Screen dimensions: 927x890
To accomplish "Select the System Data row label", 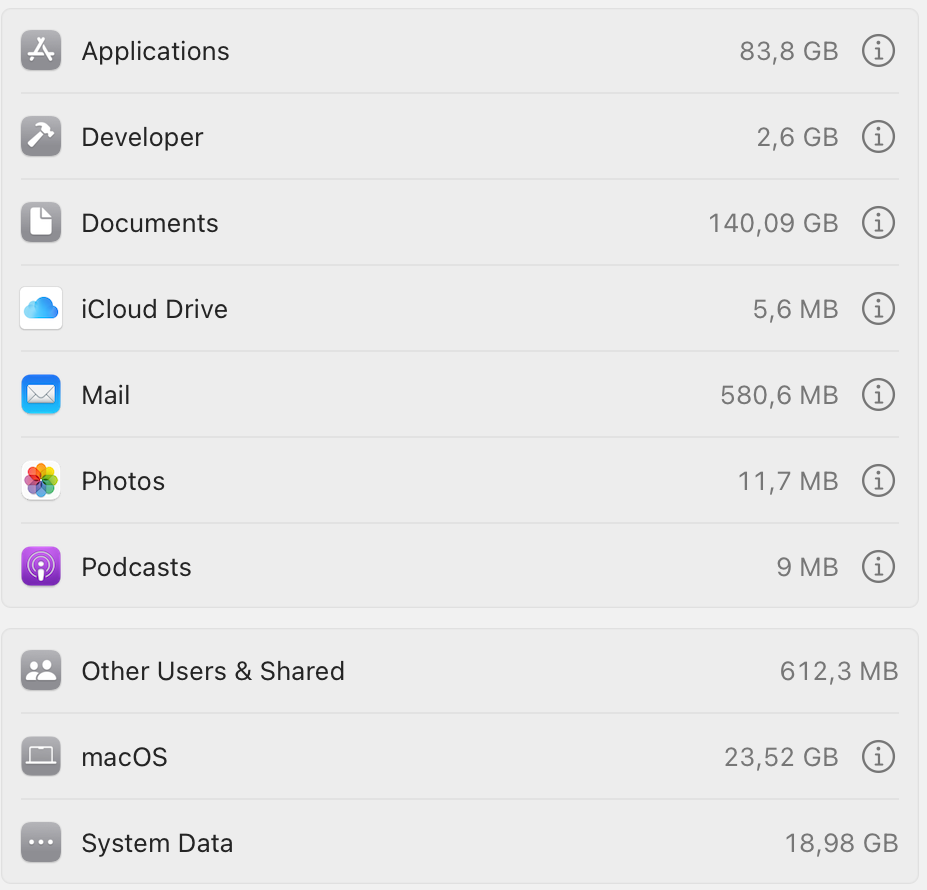I will click(157, 843).
